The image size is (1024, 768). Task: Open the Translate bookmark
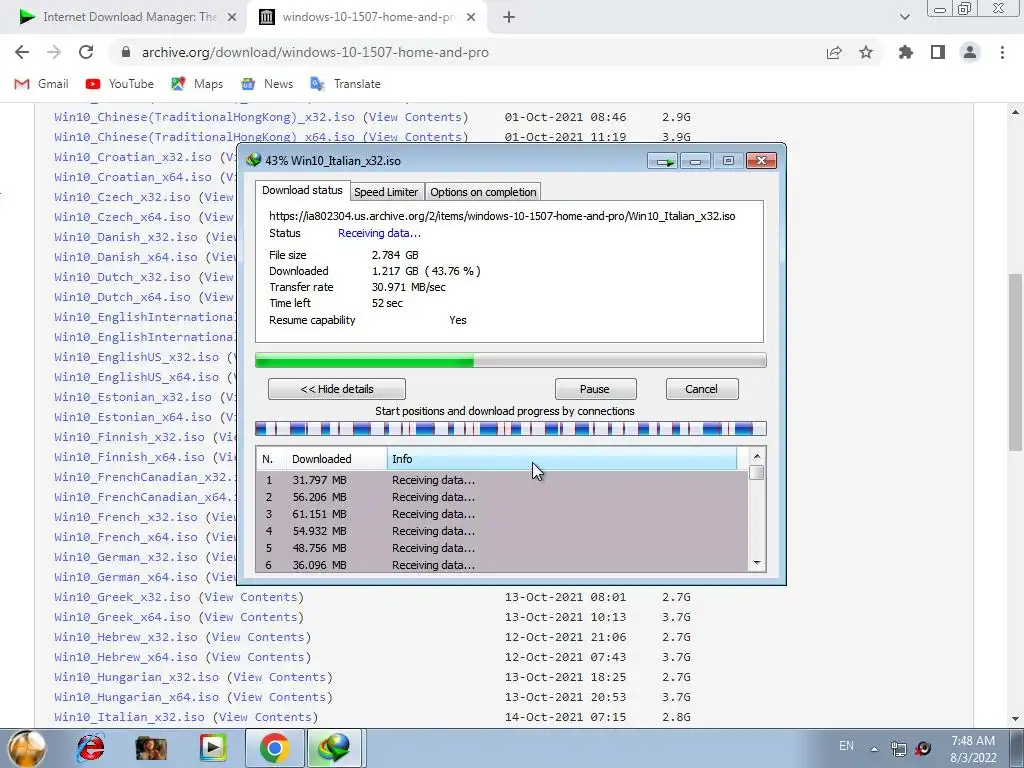point(345,84)
